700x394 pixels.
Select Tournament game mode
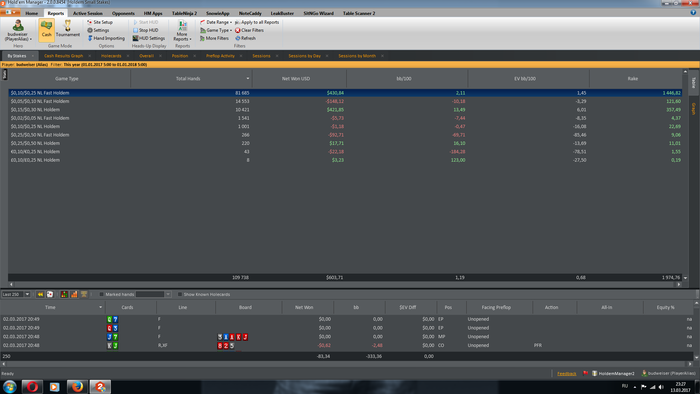pyautogui.click(x=67, y=29)
